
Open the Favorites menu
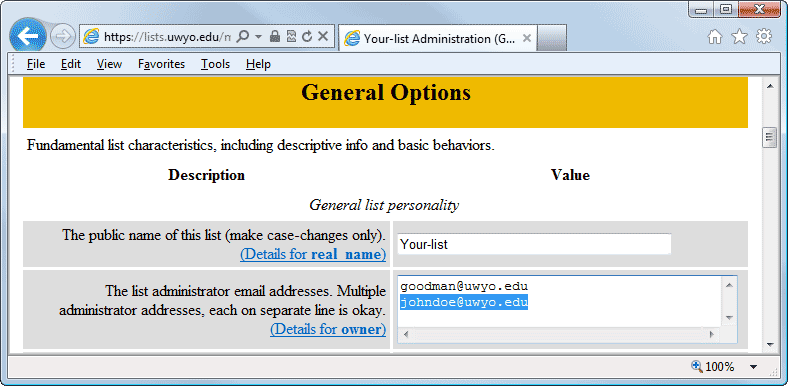click(x=161, y=64)
